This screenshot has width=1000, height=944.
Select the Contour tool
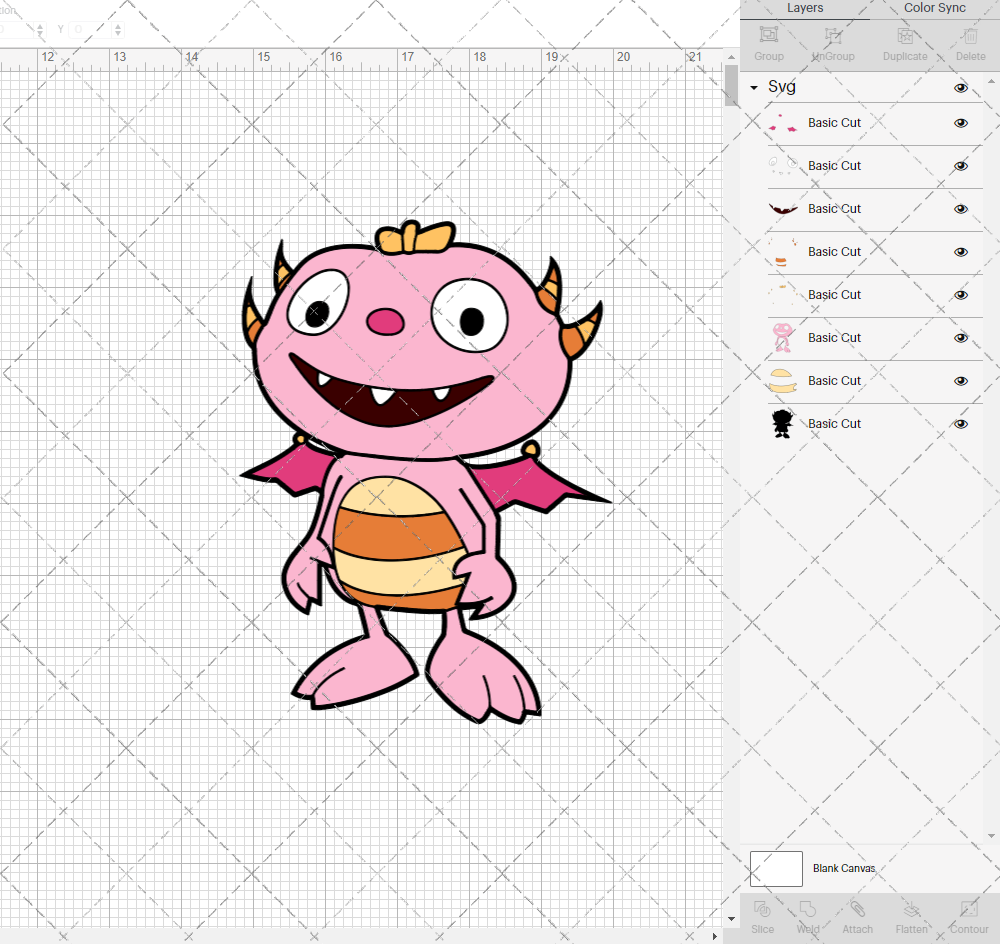pos(969,917)
